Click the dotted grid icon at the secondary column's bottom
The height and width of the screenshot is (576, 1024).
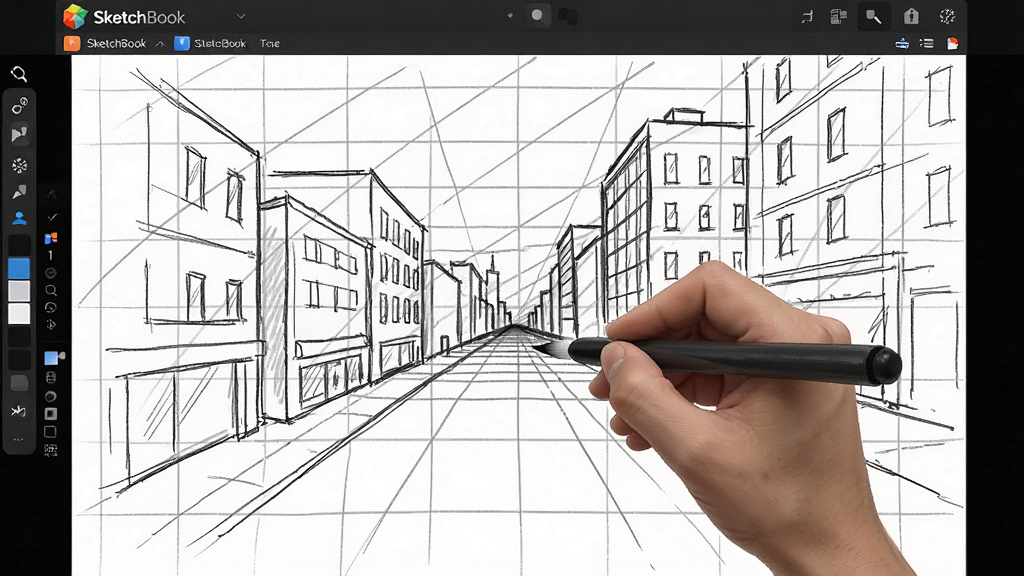(x=51, y=450)
